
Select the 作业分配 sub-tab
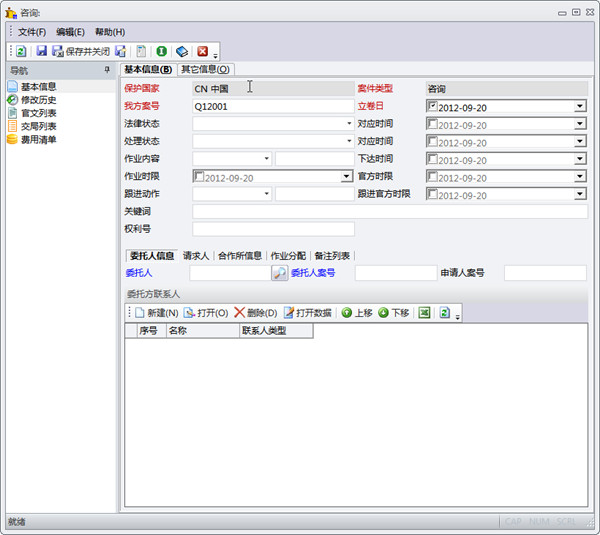point(288,256)
